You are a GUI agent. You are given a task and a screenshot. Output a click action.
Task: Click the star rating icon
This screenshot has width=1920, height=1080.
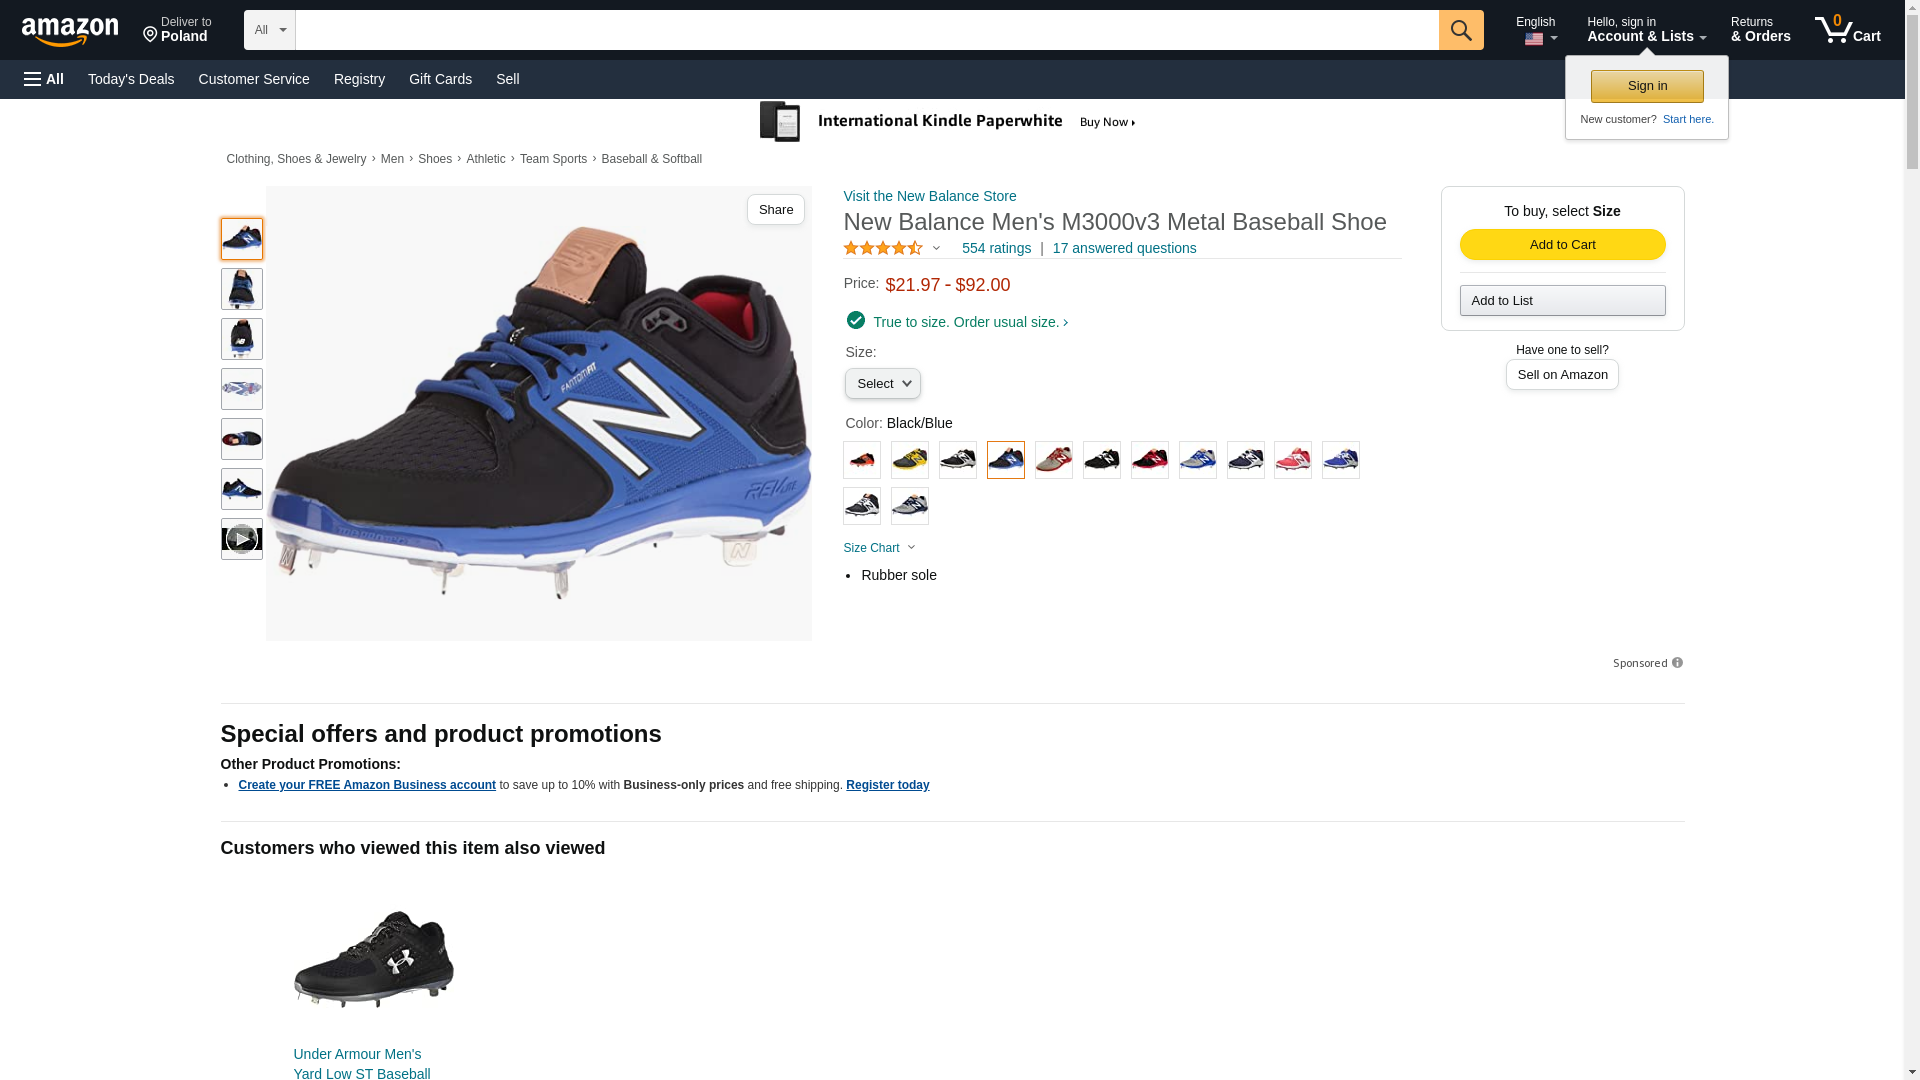tap(883, 248)
